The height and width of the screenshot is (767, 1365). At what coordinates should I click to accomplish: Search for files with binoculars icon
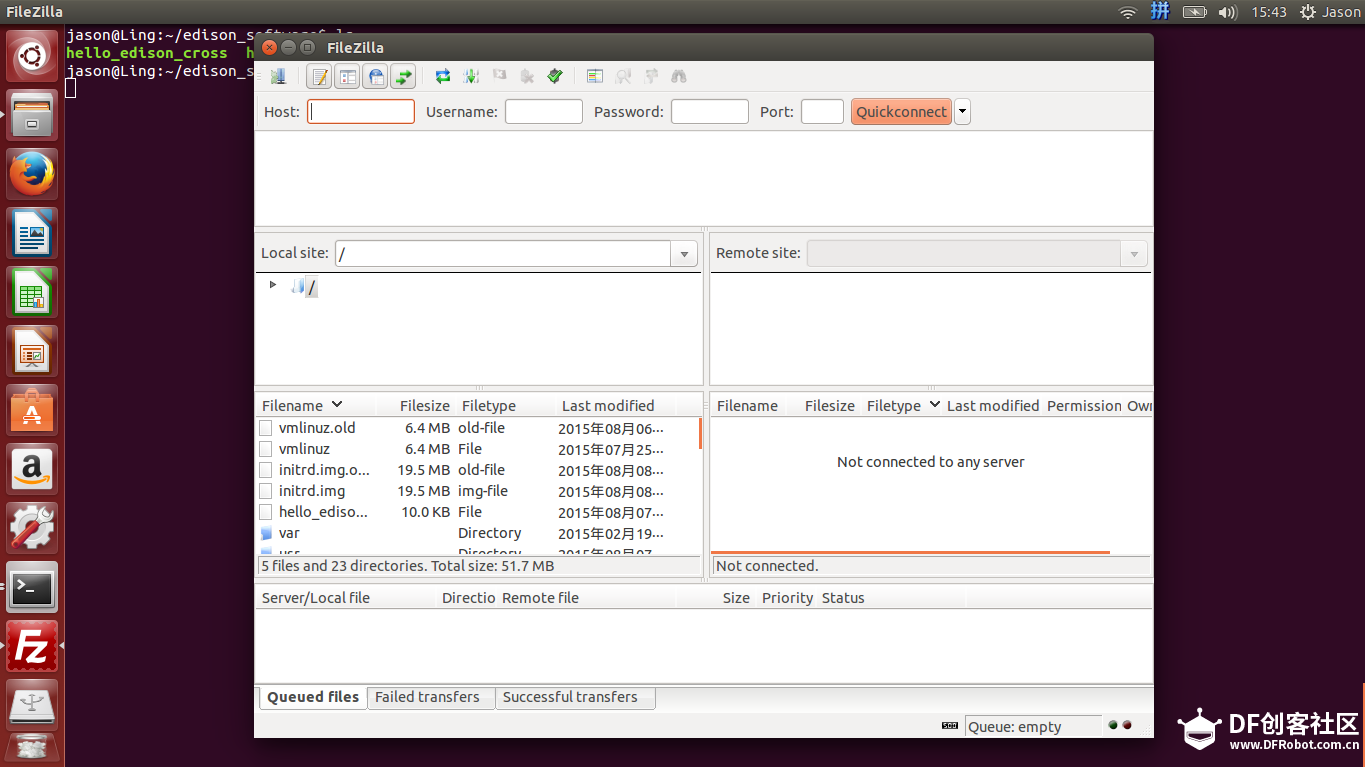(679, 76)
